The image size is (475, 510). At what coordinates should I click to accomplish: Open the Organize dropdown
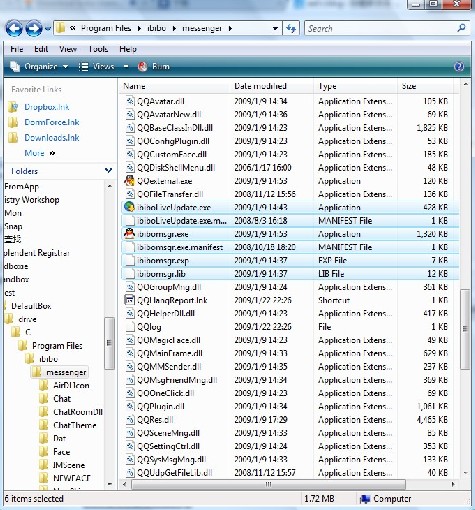click(39, 67)
